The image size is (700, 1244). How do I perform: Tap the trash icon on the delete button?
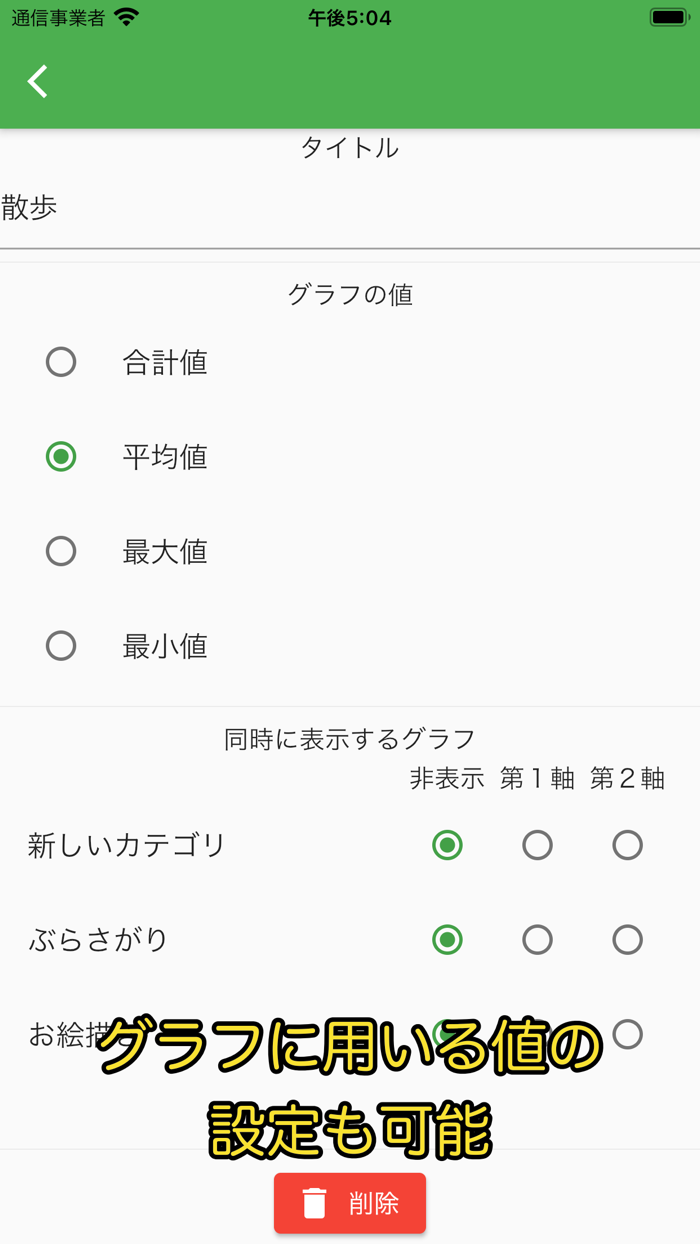pos(316,1203)
